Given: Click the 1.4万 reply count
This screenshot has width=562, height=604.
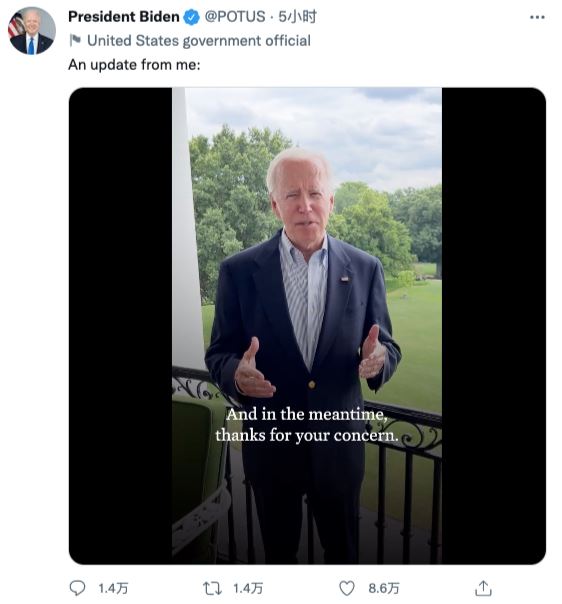Looking at the screenshot, I should coord(113,589).
